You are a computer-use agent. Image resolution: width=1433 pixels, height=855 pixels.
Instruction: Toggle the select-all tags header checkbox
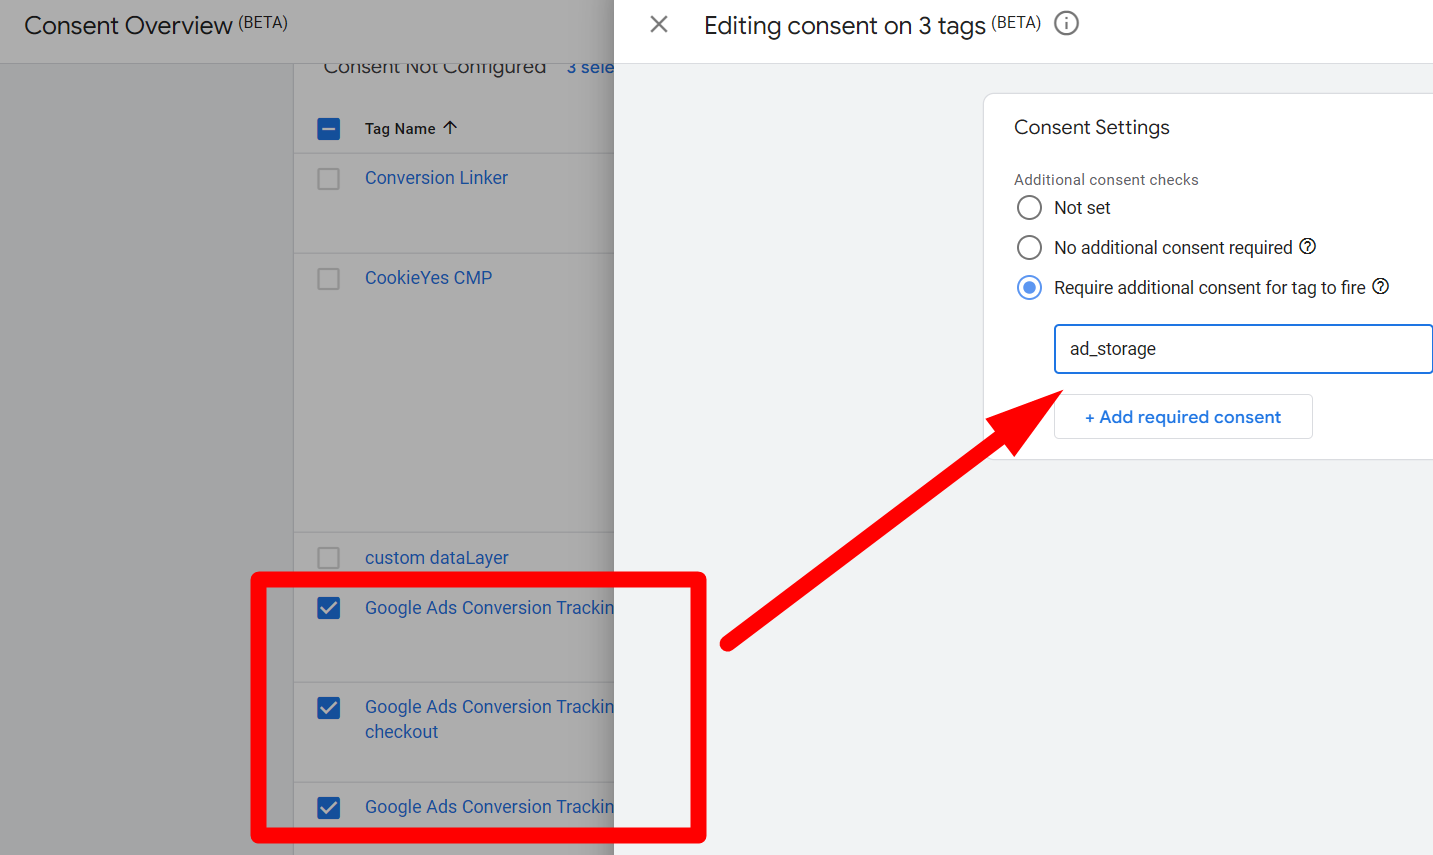coord(328,129)
